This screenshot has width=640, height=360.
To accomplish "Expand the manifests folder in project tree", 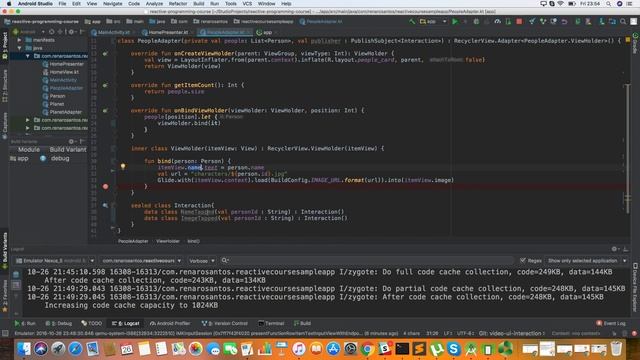I will [x=19, y=40].
